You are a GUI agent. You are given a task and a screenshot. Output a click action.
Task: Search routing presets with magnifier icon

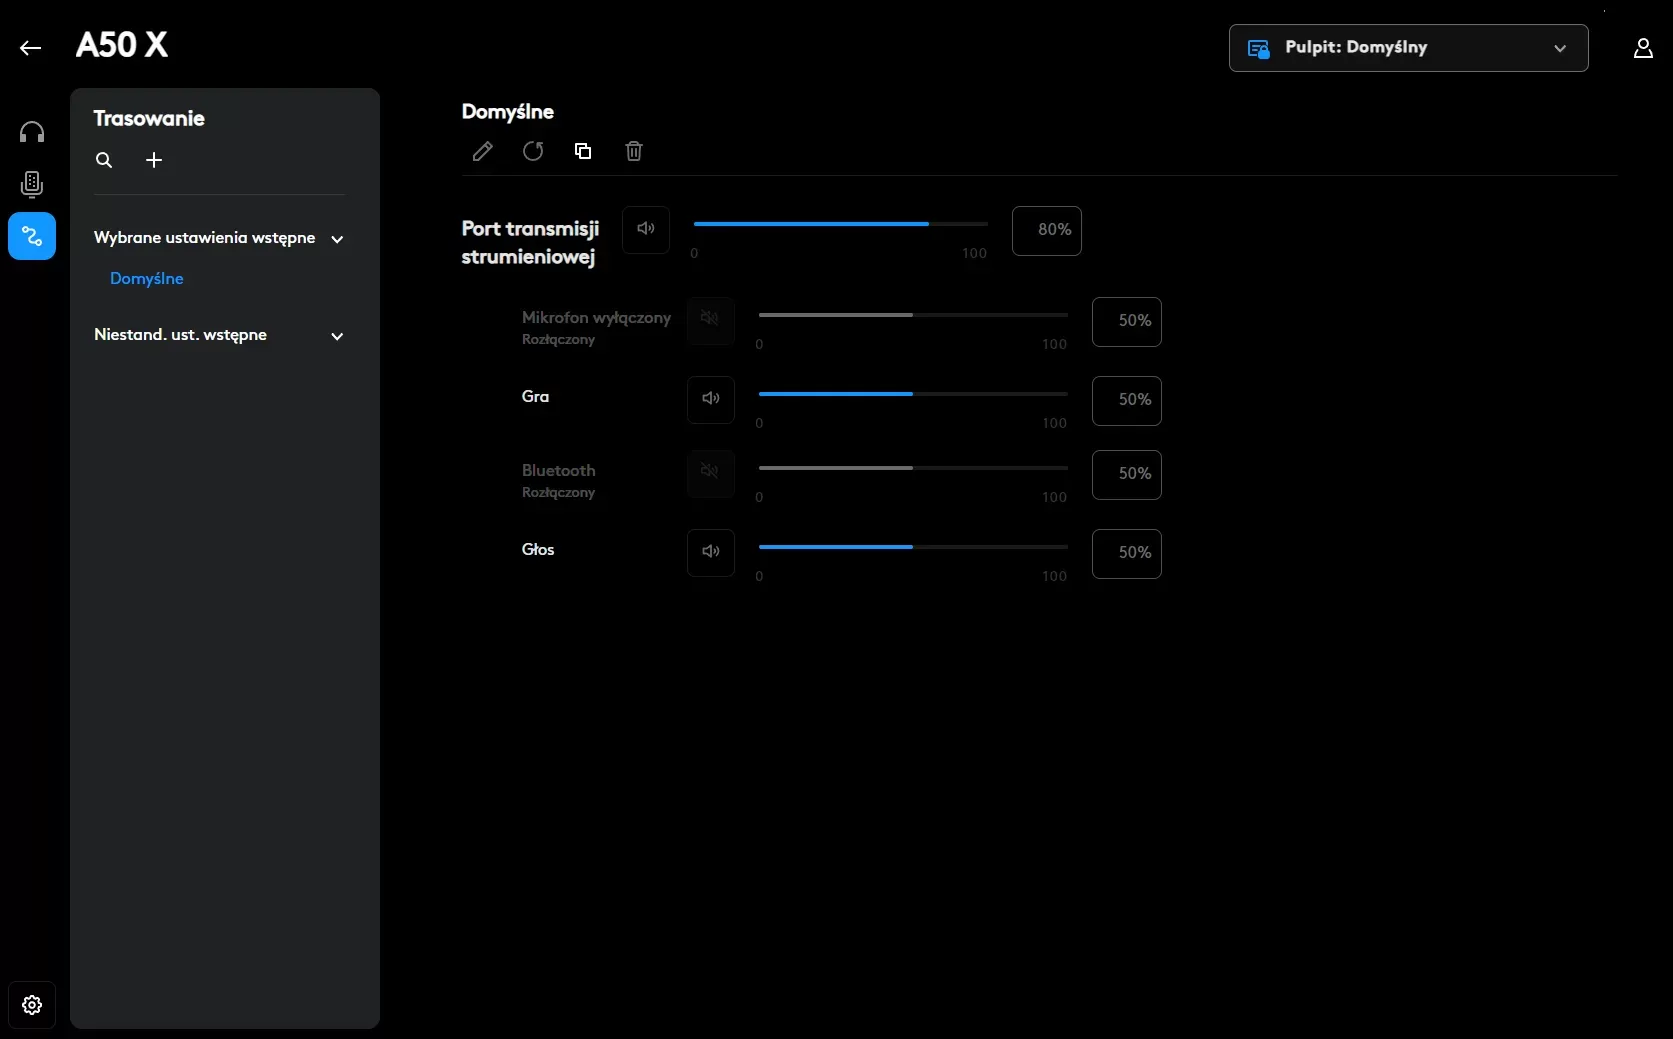[x=104, y=160]
